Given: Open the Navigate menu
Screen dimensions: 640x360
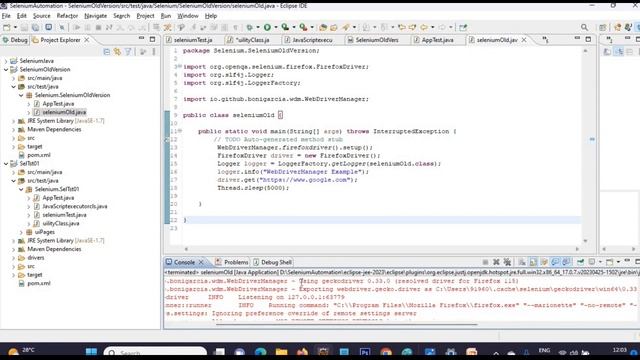Looking at the screenshot, I should (x=96, y=16).
